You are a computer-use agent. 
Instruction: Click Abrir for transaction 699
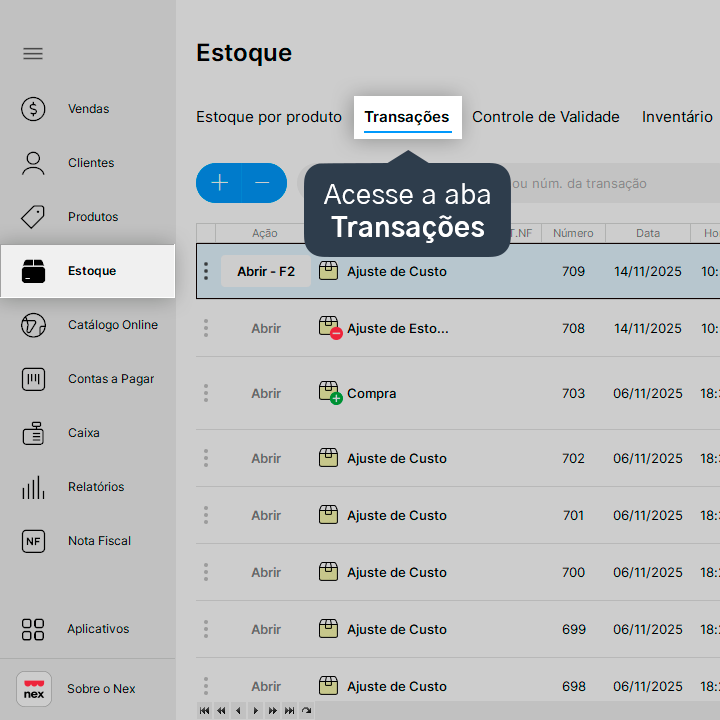266,629
